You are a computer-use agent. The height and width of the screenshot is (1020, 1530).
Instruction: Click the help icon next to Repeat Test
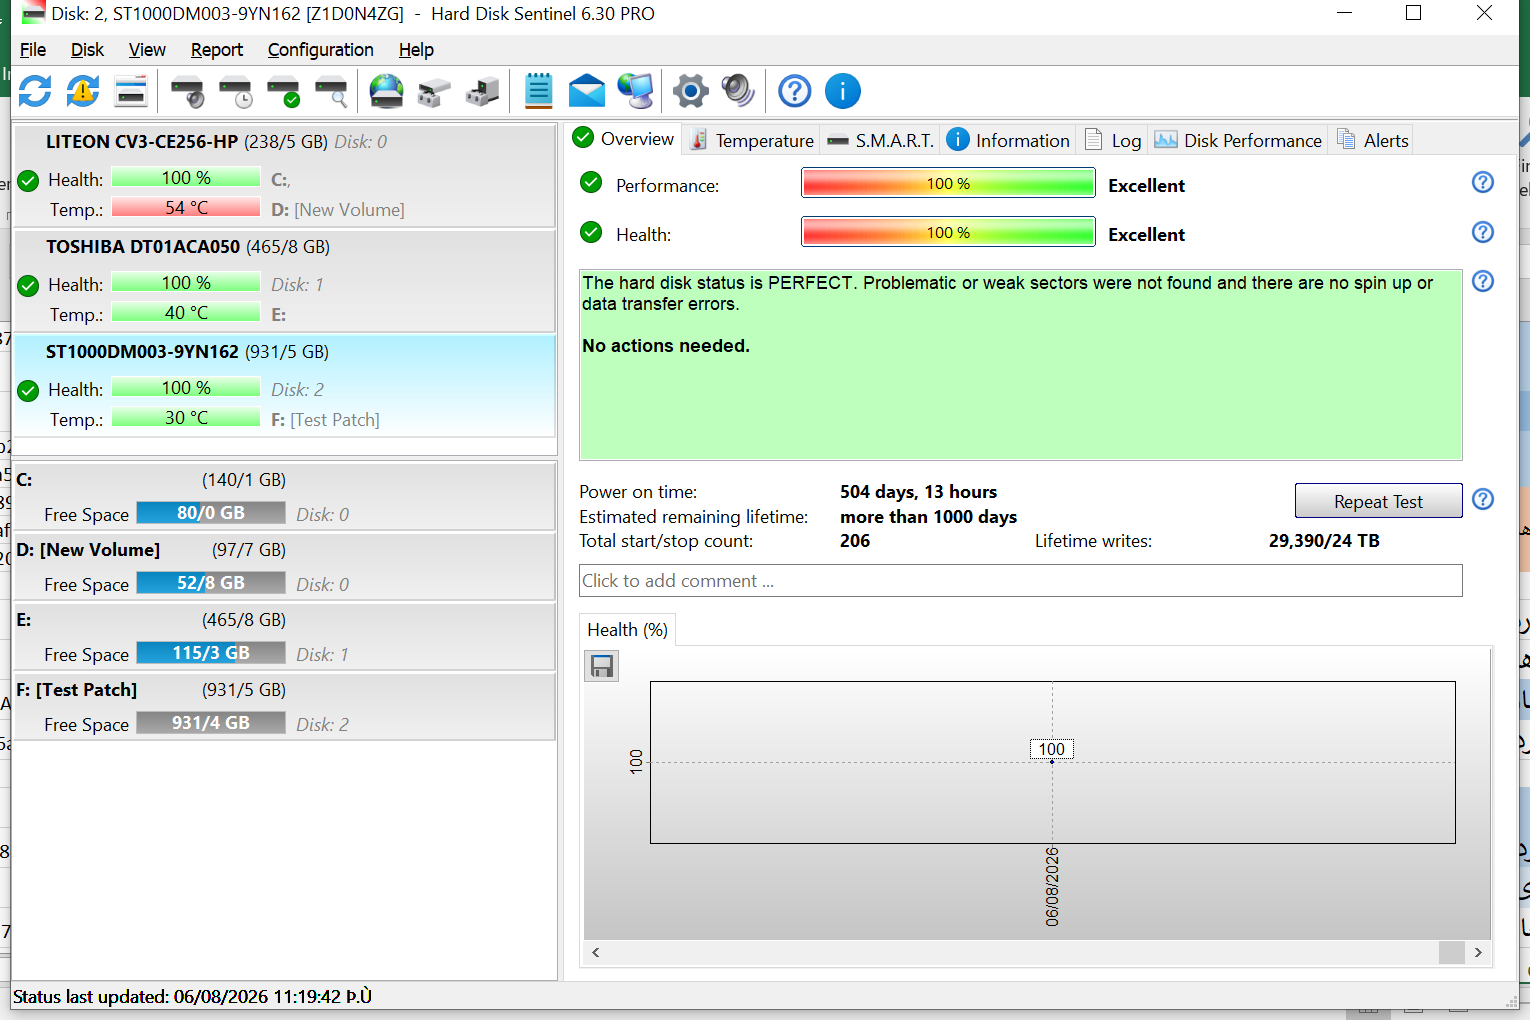coord(1483,499)
